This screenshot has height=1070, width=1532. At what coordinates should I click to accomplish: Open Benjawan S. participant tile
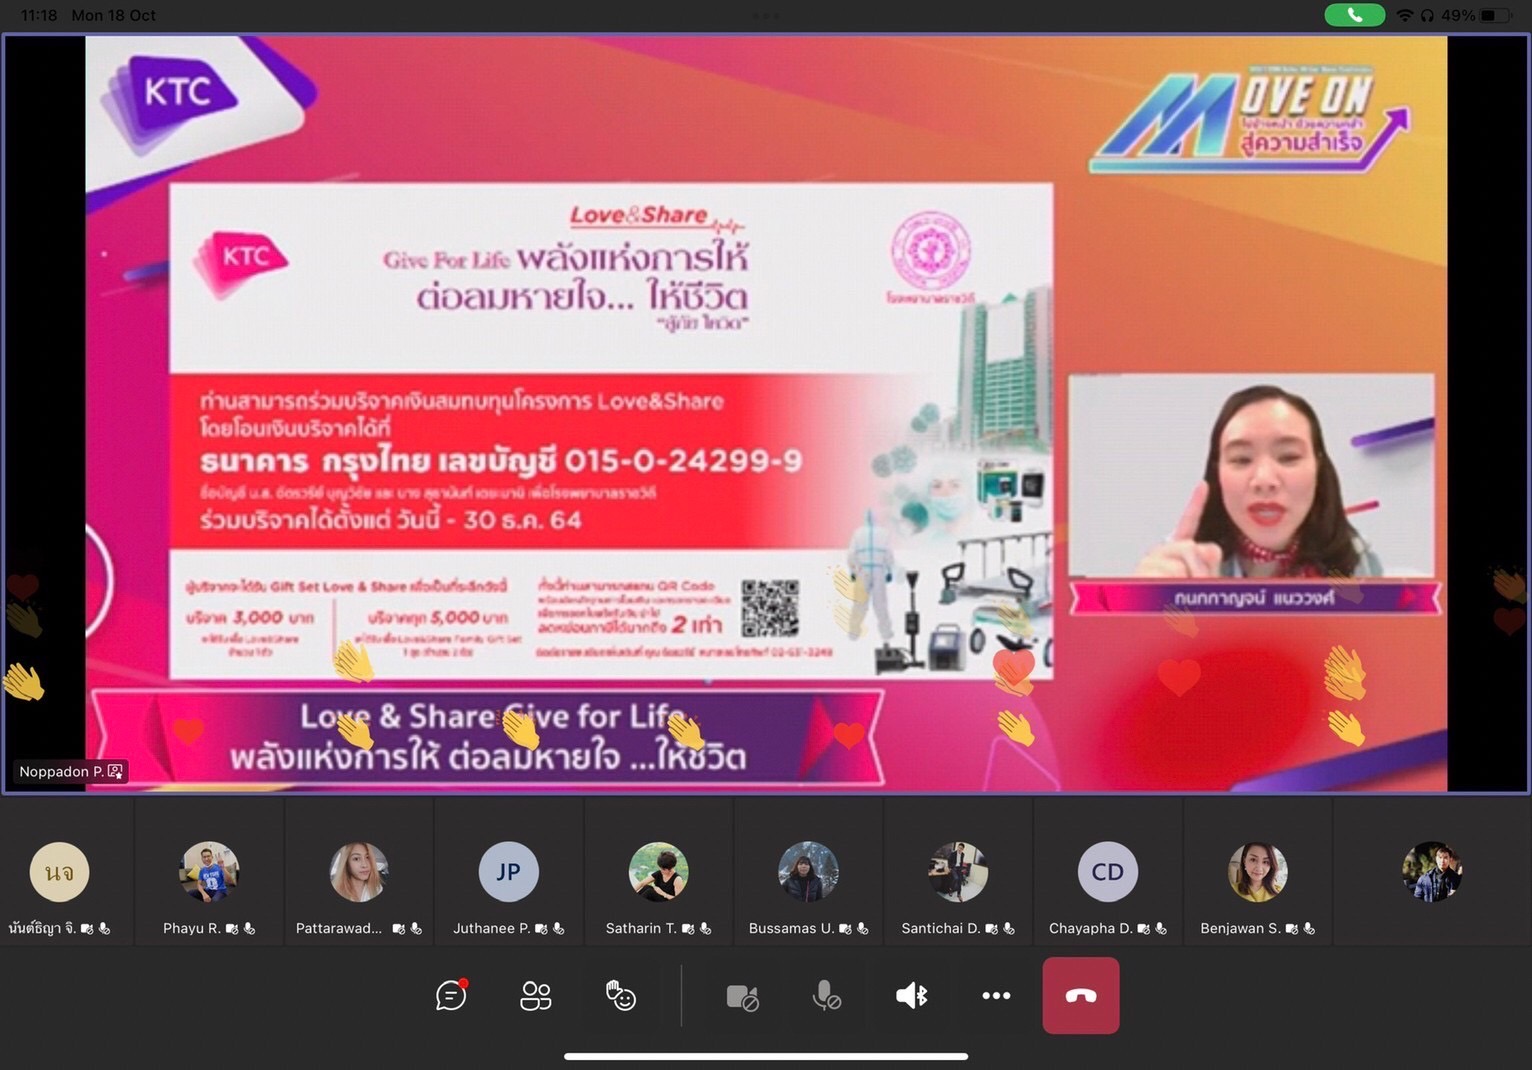click(x=1257, y=872)
